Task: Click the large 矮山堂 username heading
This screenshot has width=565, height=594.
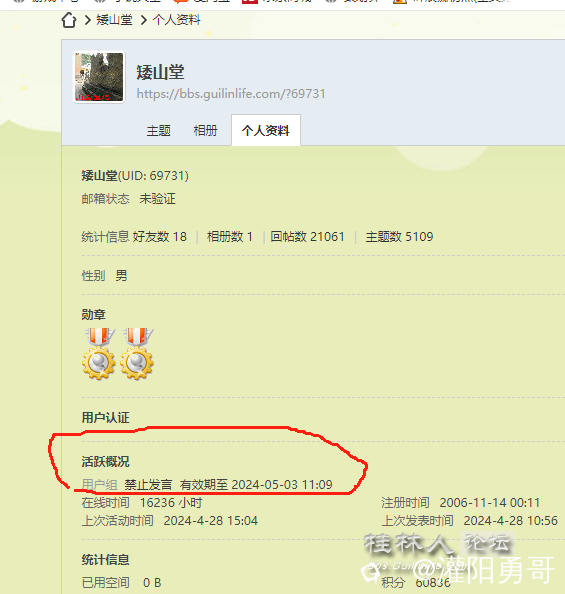Action: (x=160, y=72)
